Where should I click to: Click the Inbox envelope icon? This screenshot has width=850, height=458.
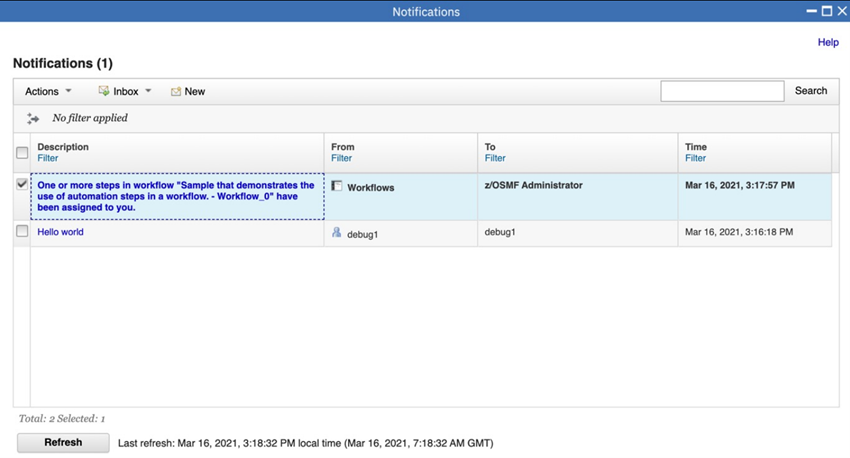(x=104, y=91)
